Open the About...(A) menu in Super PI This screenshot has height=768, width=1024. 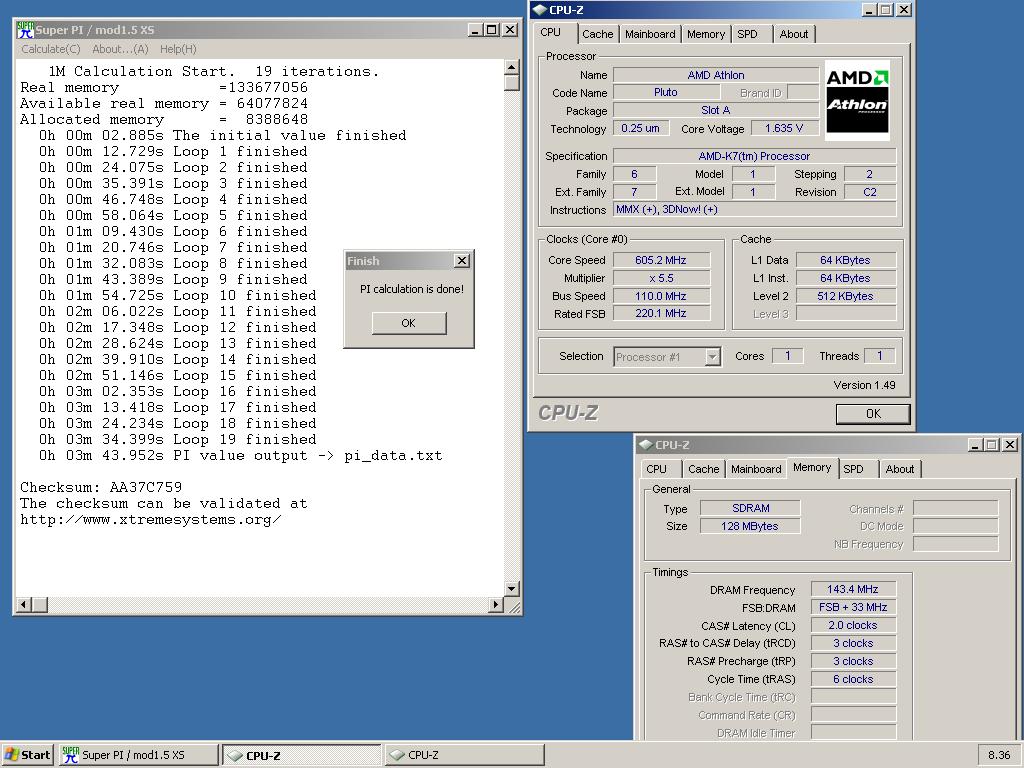120,49
